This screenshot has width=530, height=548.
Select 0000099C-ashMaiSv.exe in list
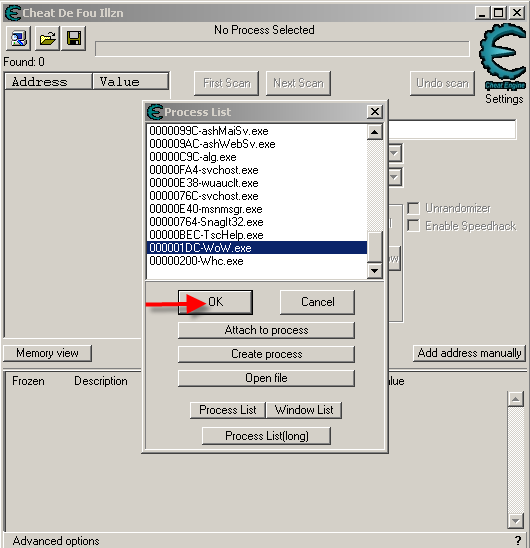click(x=257, y=131)
